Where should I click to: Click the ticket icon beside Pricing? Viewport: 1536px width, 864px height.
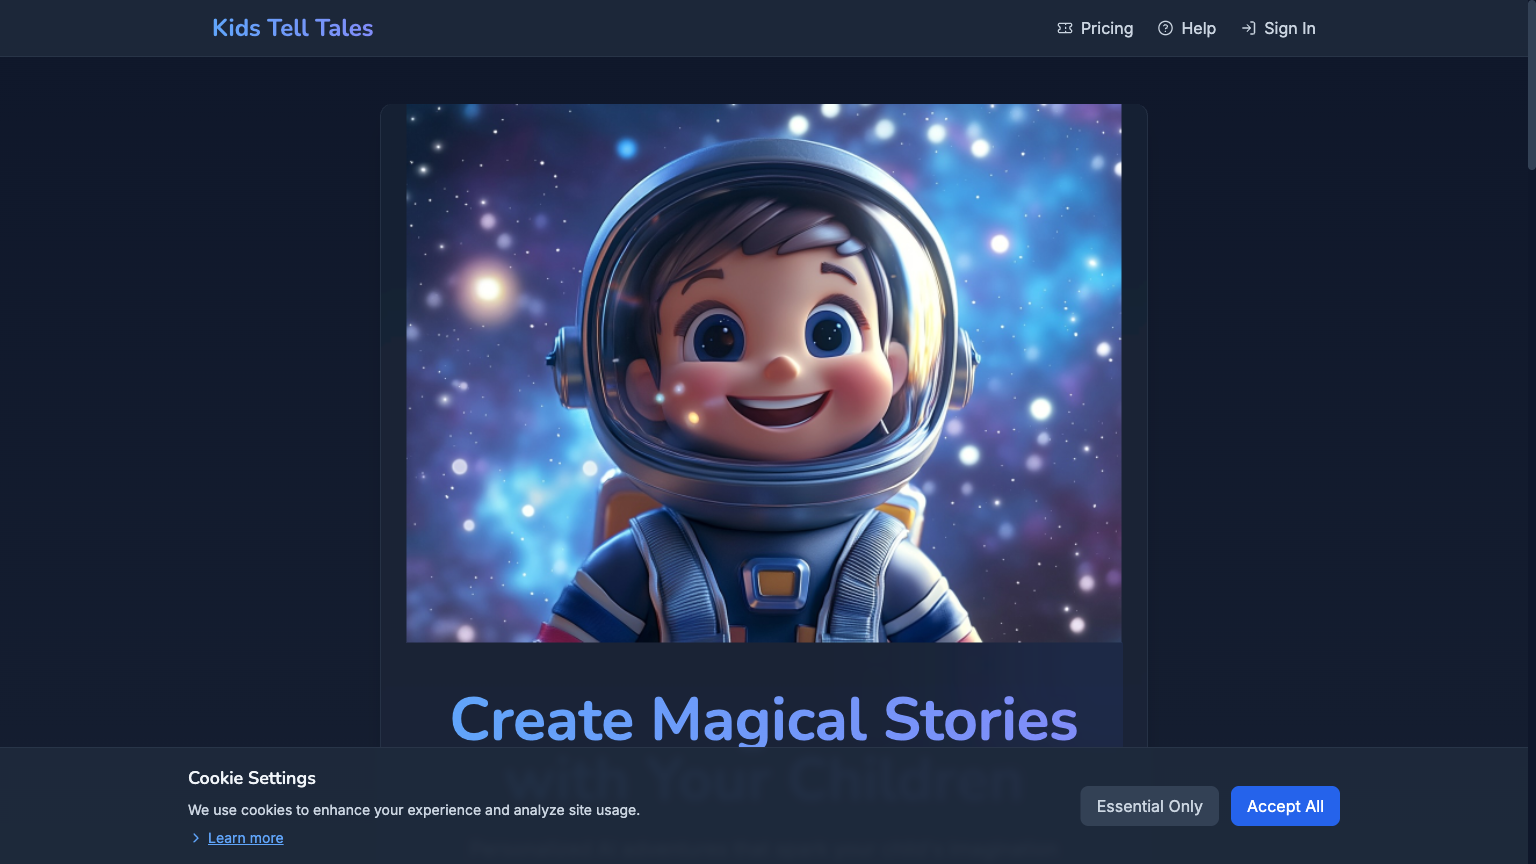coord(1065,28)
